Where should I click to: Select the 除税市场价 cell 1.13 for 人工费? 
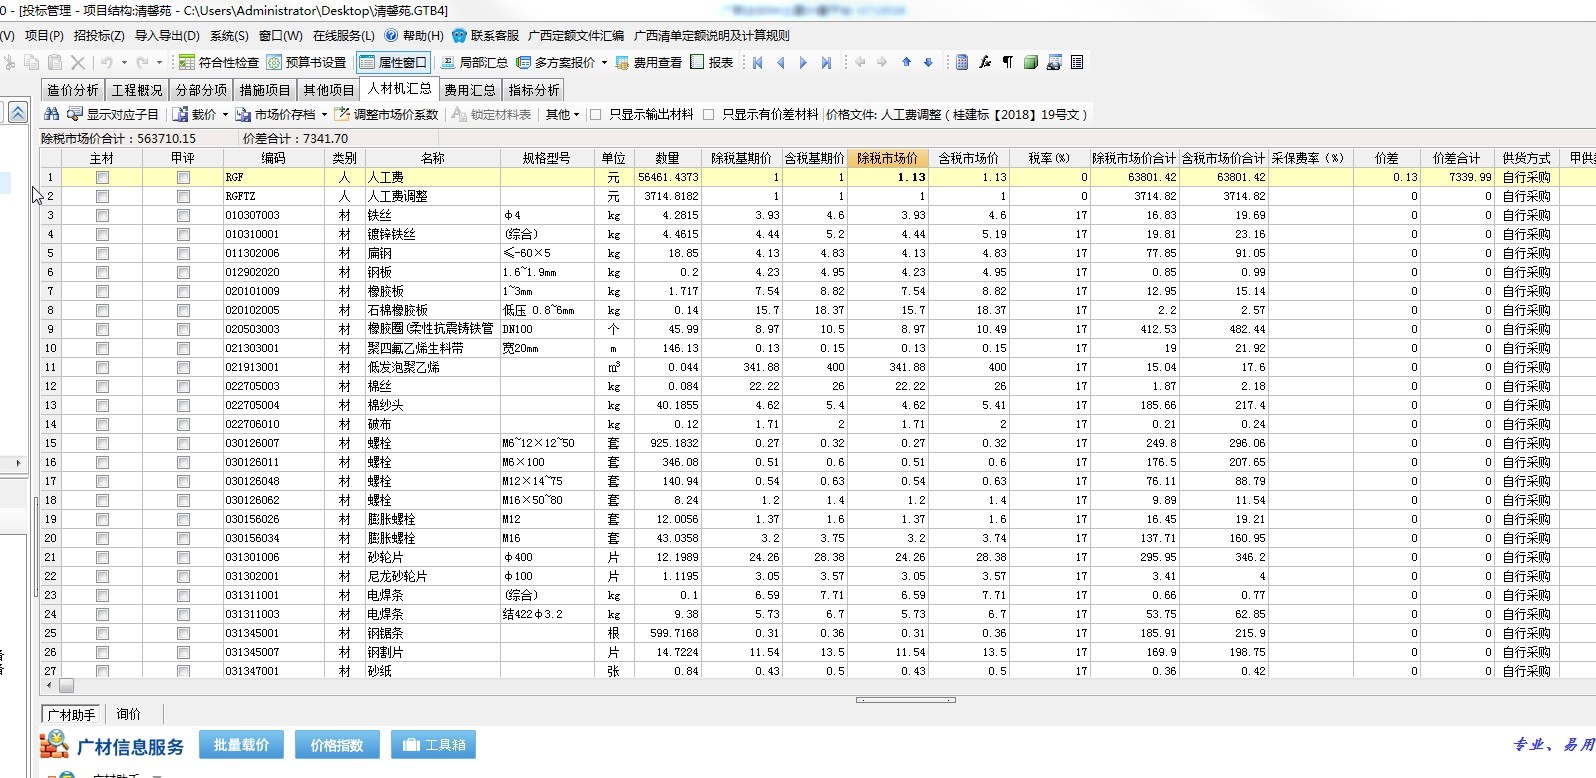coord(886,177)
